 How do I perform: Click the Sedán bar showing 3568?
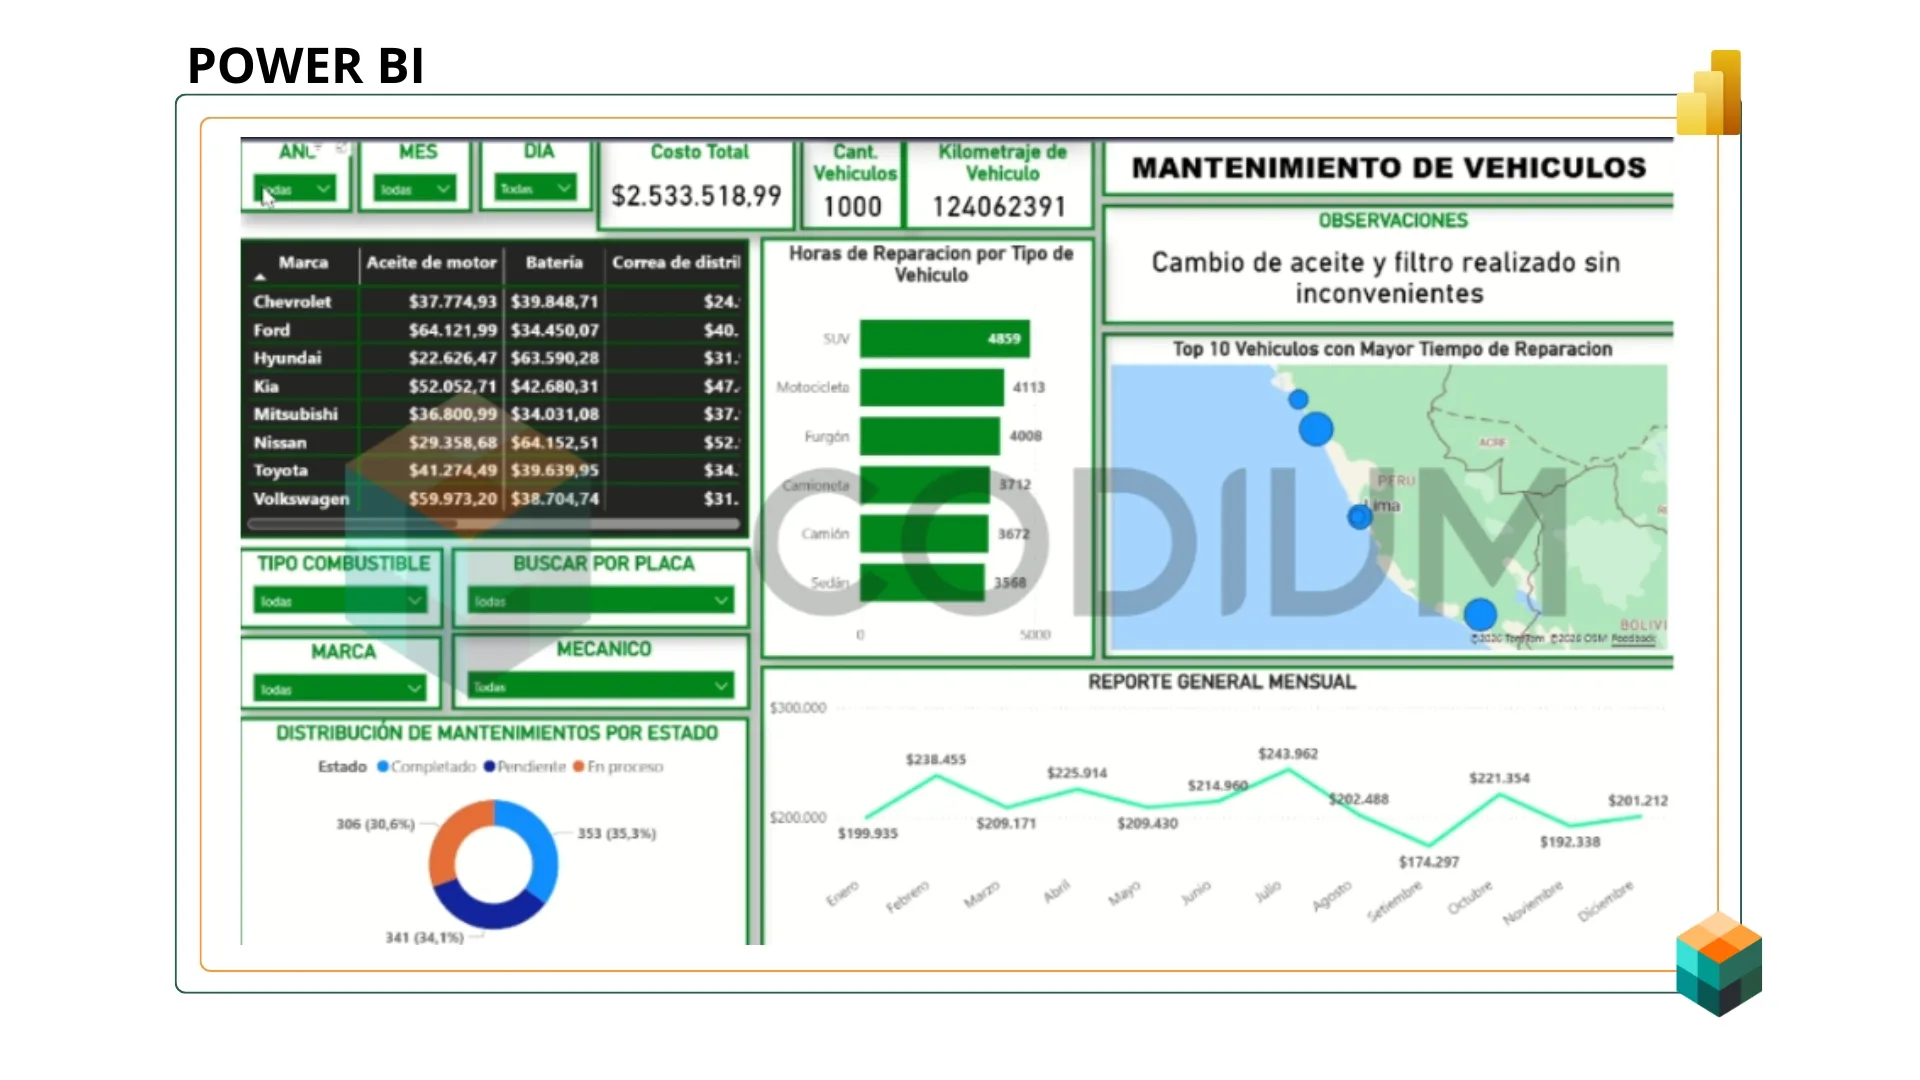(x=922, y=582)
